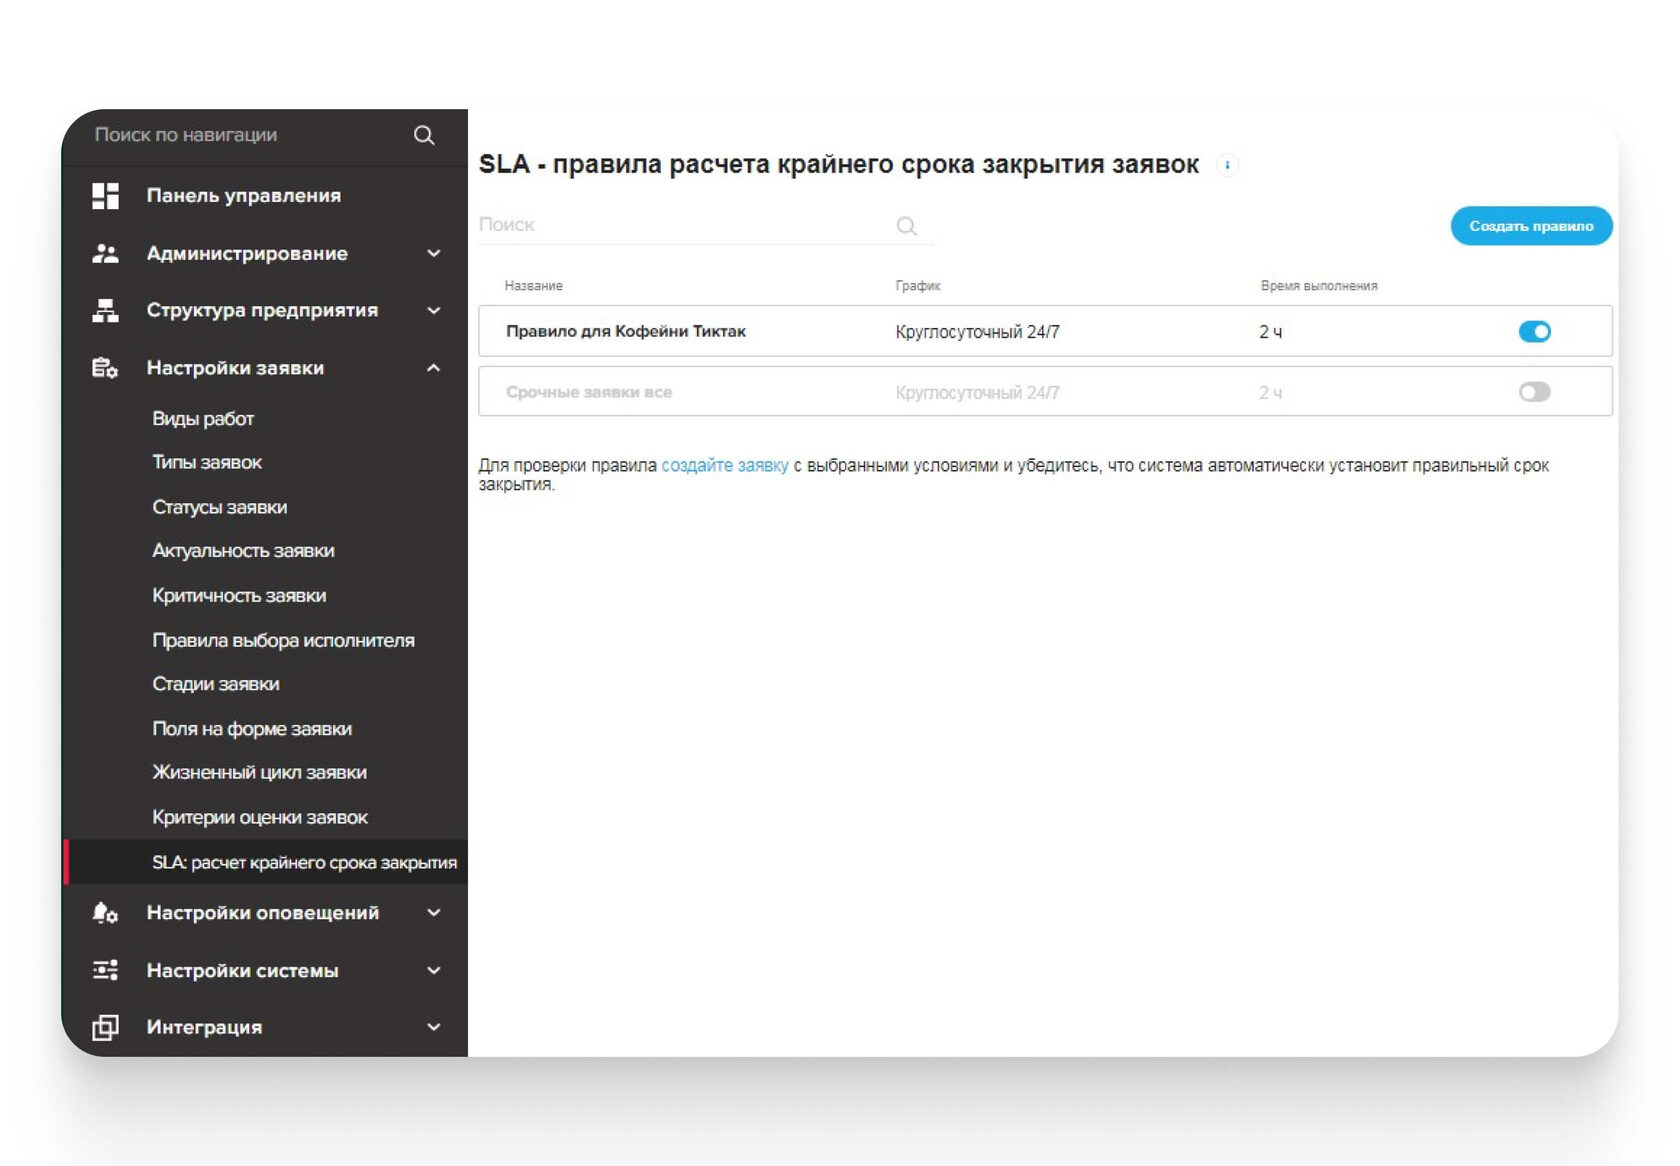Select SLA: расчет крайнего срока закрытия
1680x1166 pixels.
(266, 862)
